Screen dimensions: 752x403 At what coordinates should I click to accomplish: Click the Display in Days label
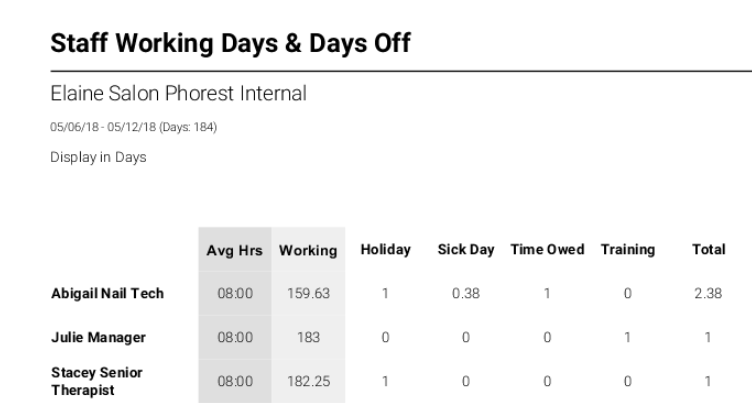pyautogui.click(x=98, y=157)
